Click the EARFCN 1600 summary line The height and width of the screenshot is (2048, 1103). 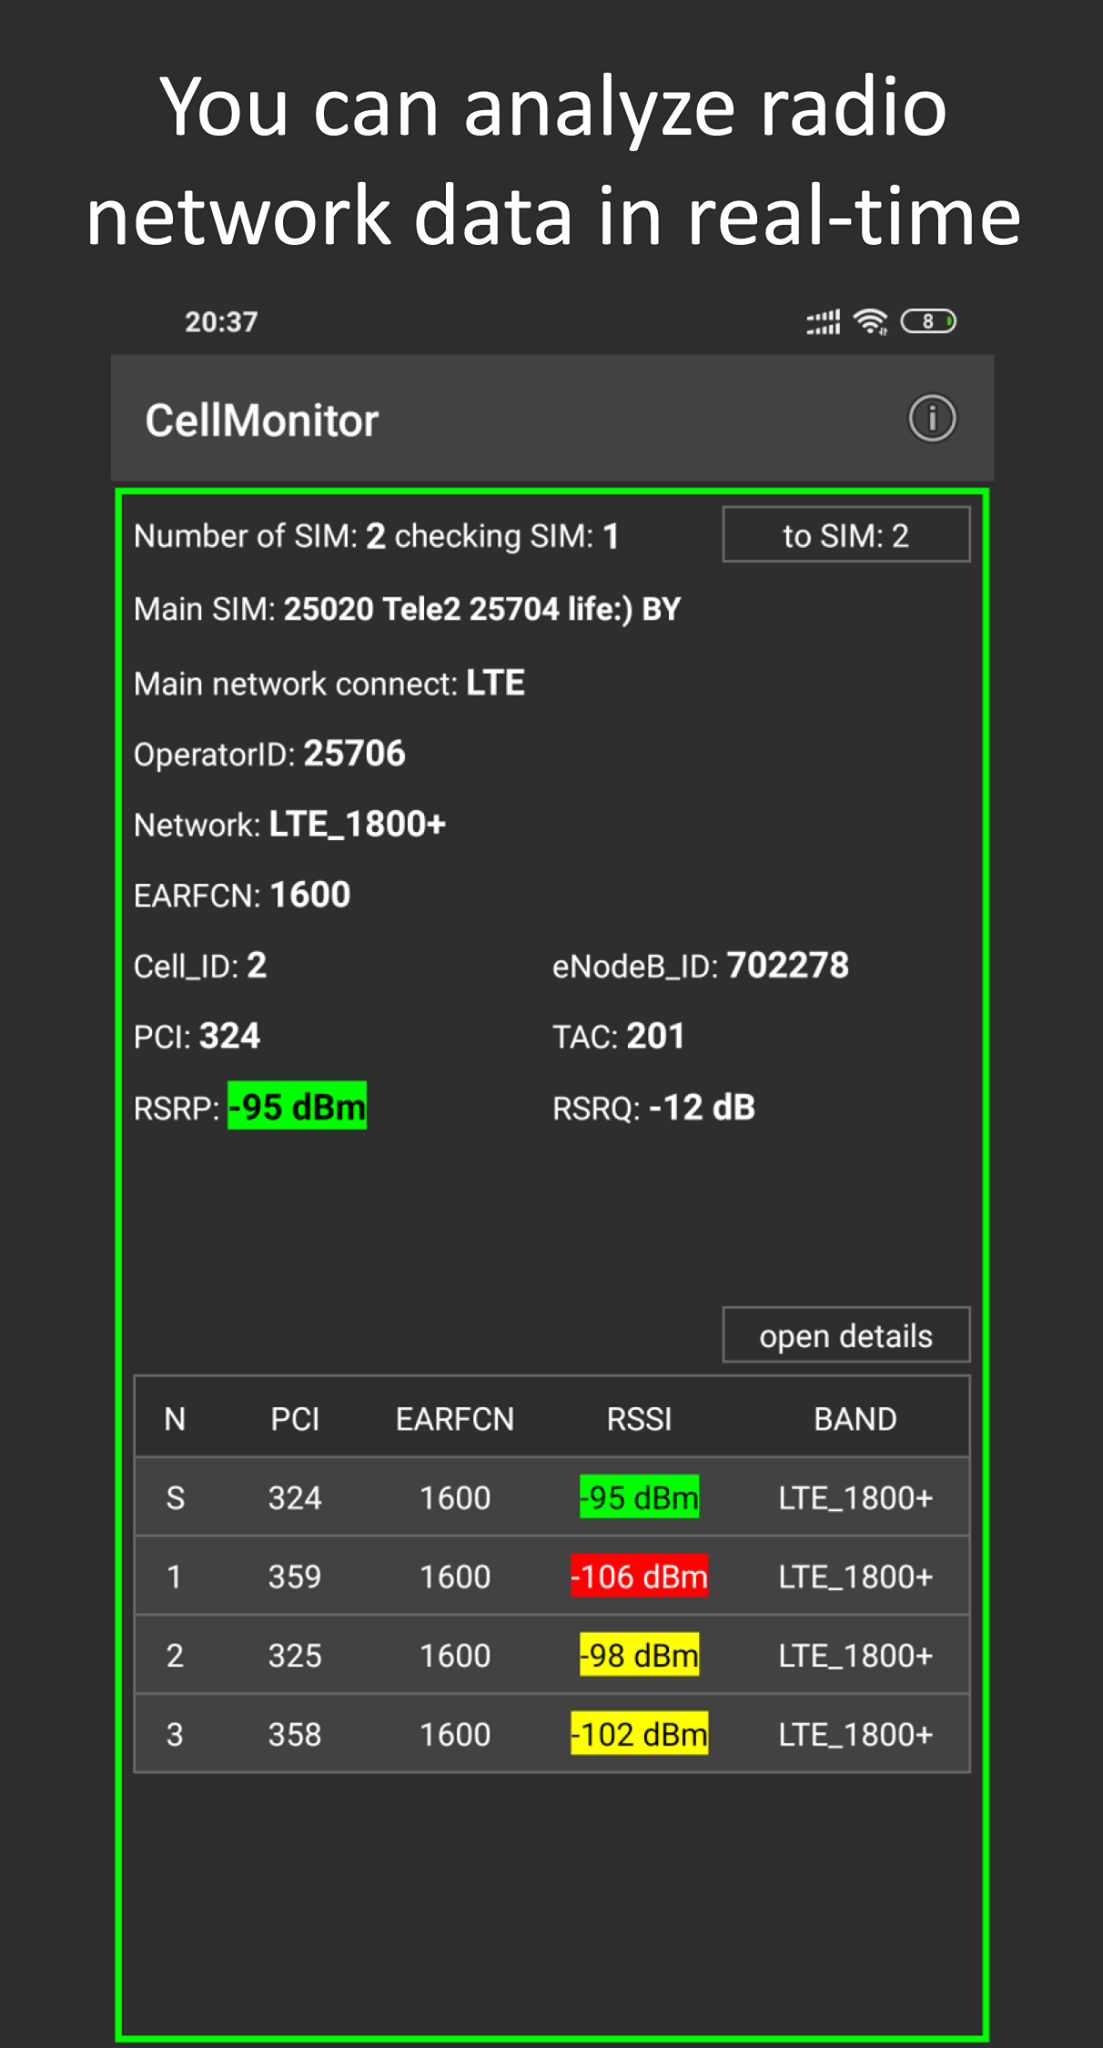point(242,894)
